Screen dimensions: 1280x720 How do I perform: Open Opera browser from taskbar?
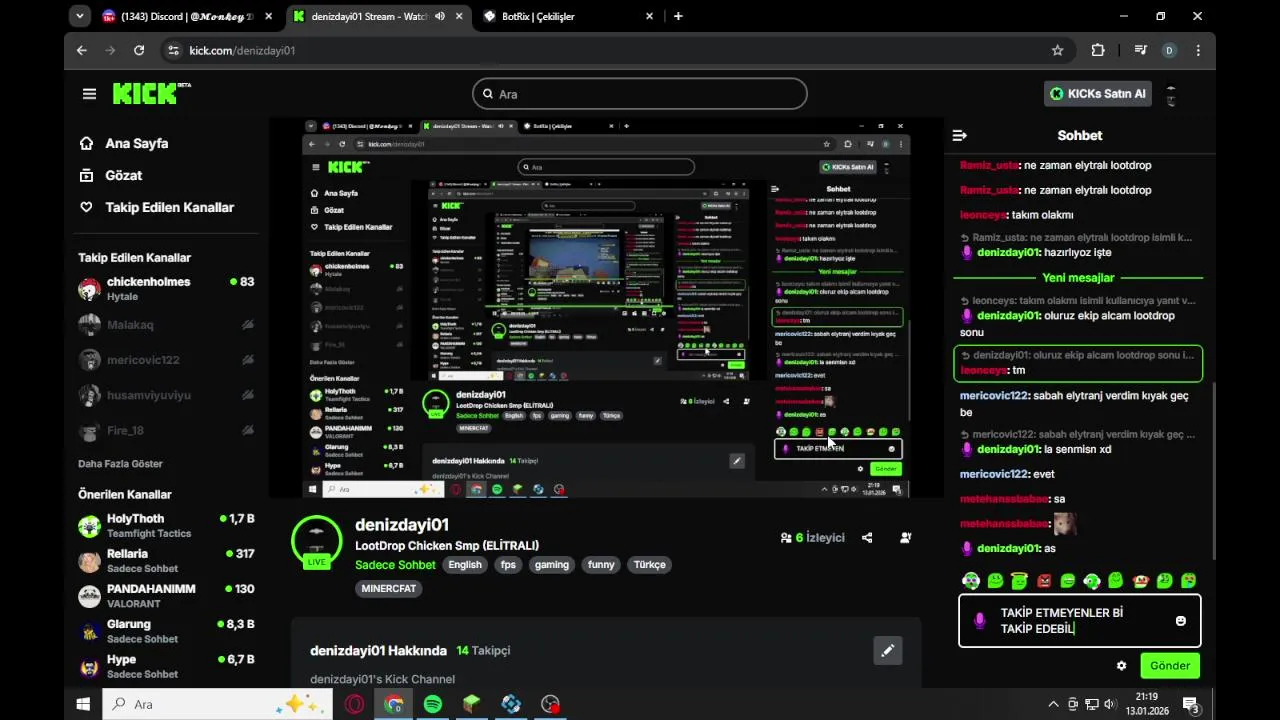(354, 704)
